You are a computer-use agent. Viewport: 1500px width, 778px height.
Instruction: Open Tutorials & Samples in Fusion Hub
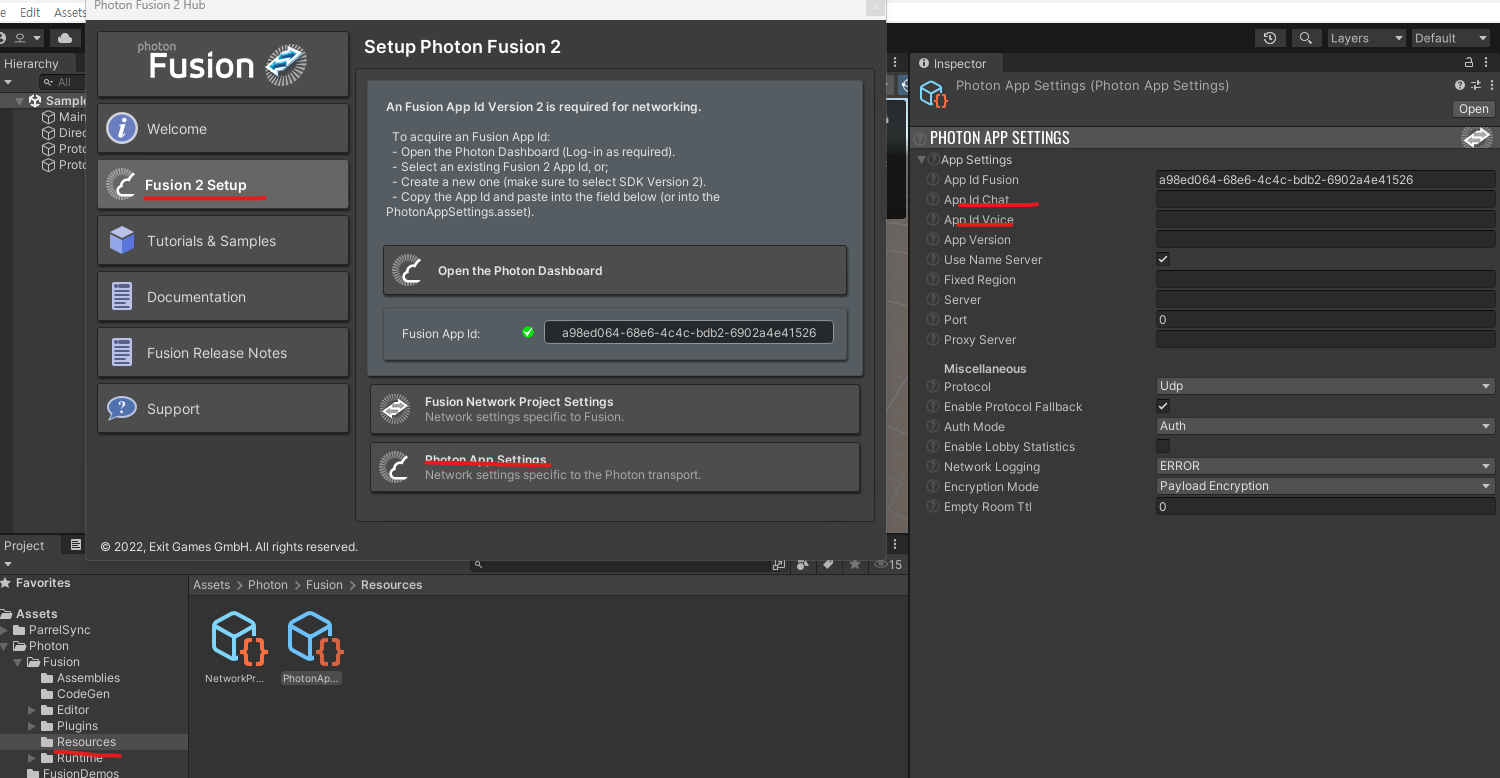point(223,241)
